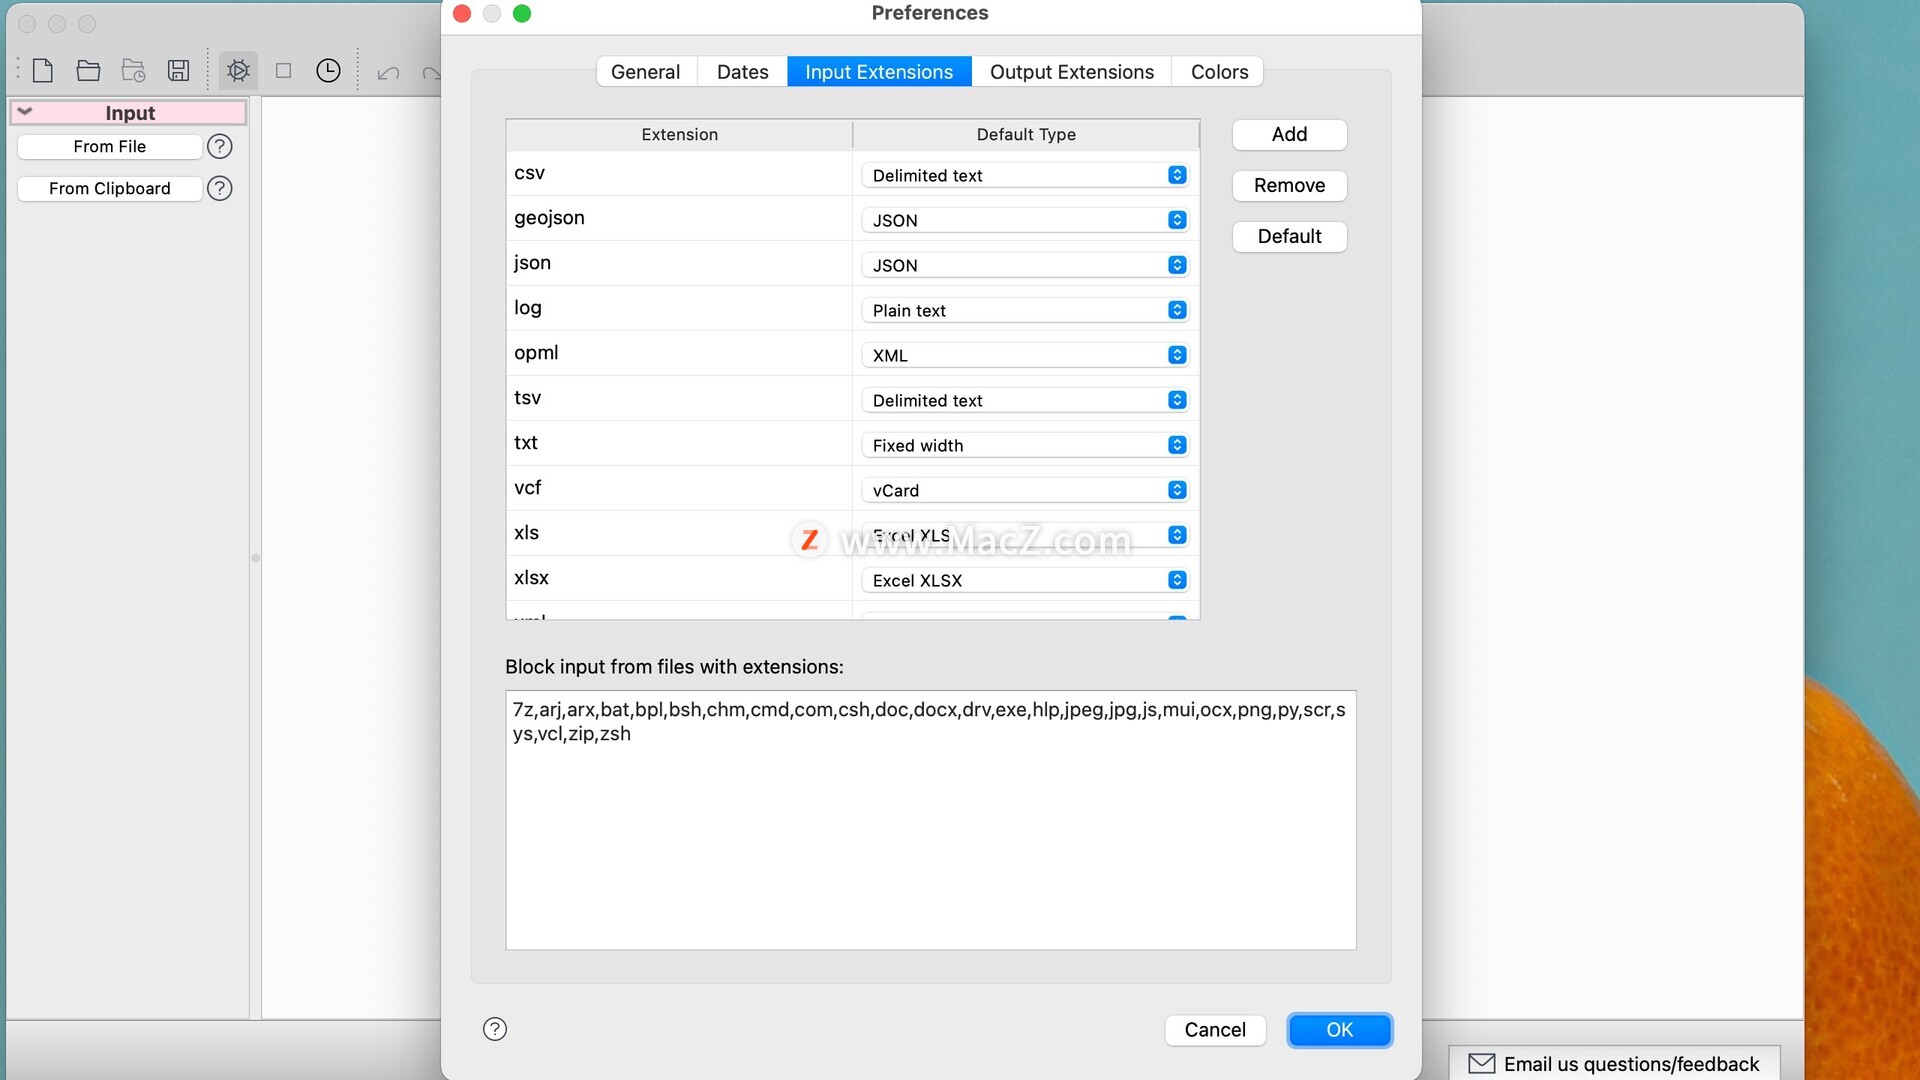Open Default Type dropdown for log
Viewport: 1920px width, 1080px height.
[x=1025, y=310]
